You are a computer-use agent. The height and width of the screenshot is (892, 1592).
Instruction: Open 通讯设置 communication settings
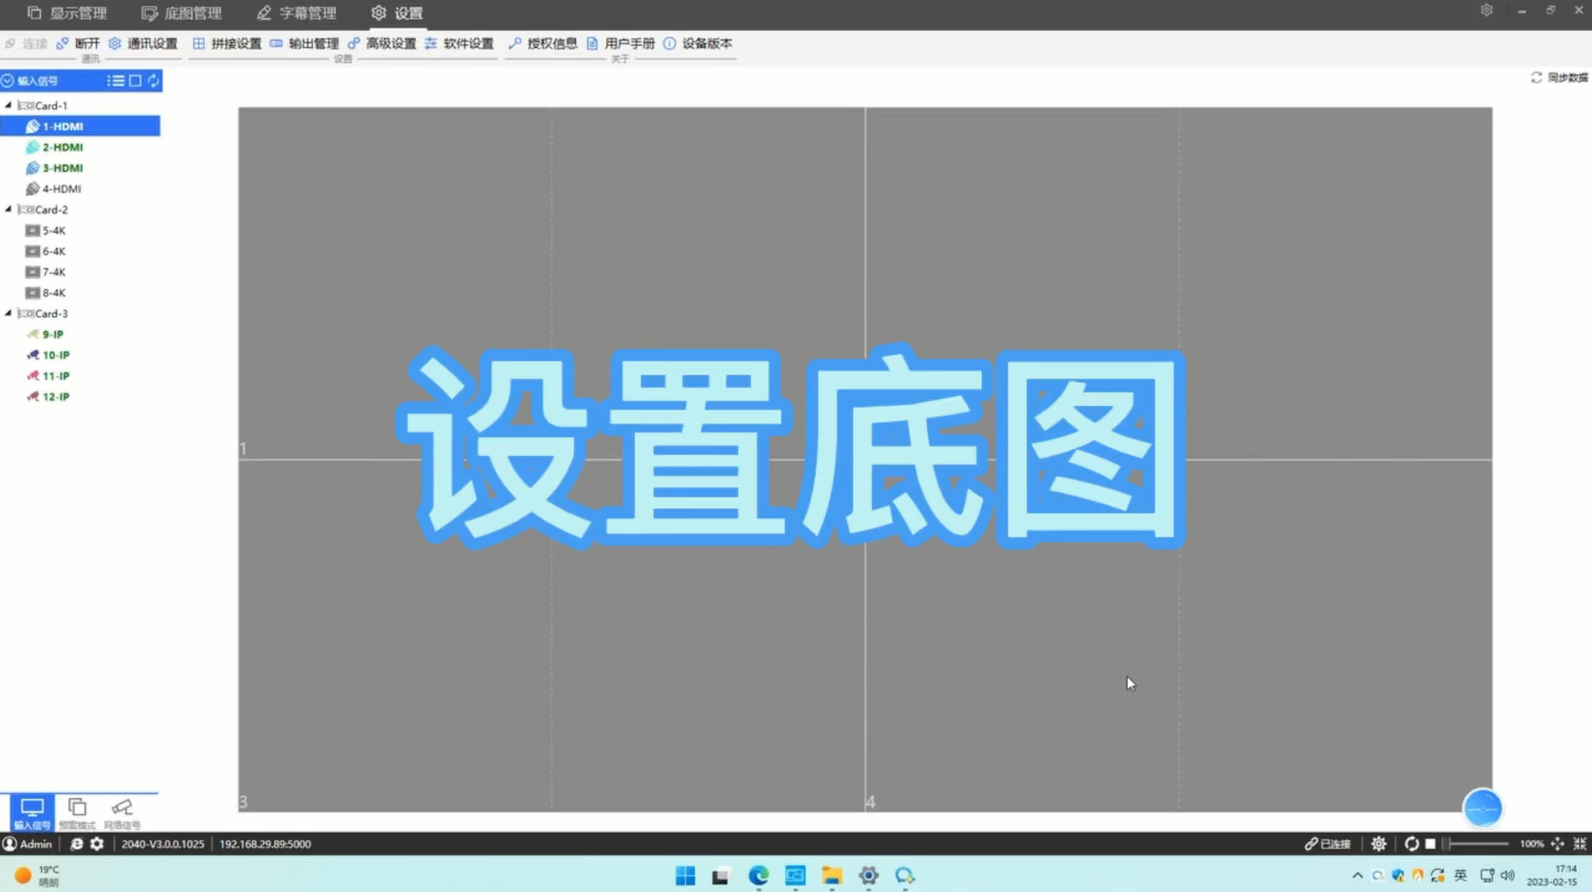click(x=143, y=43)
